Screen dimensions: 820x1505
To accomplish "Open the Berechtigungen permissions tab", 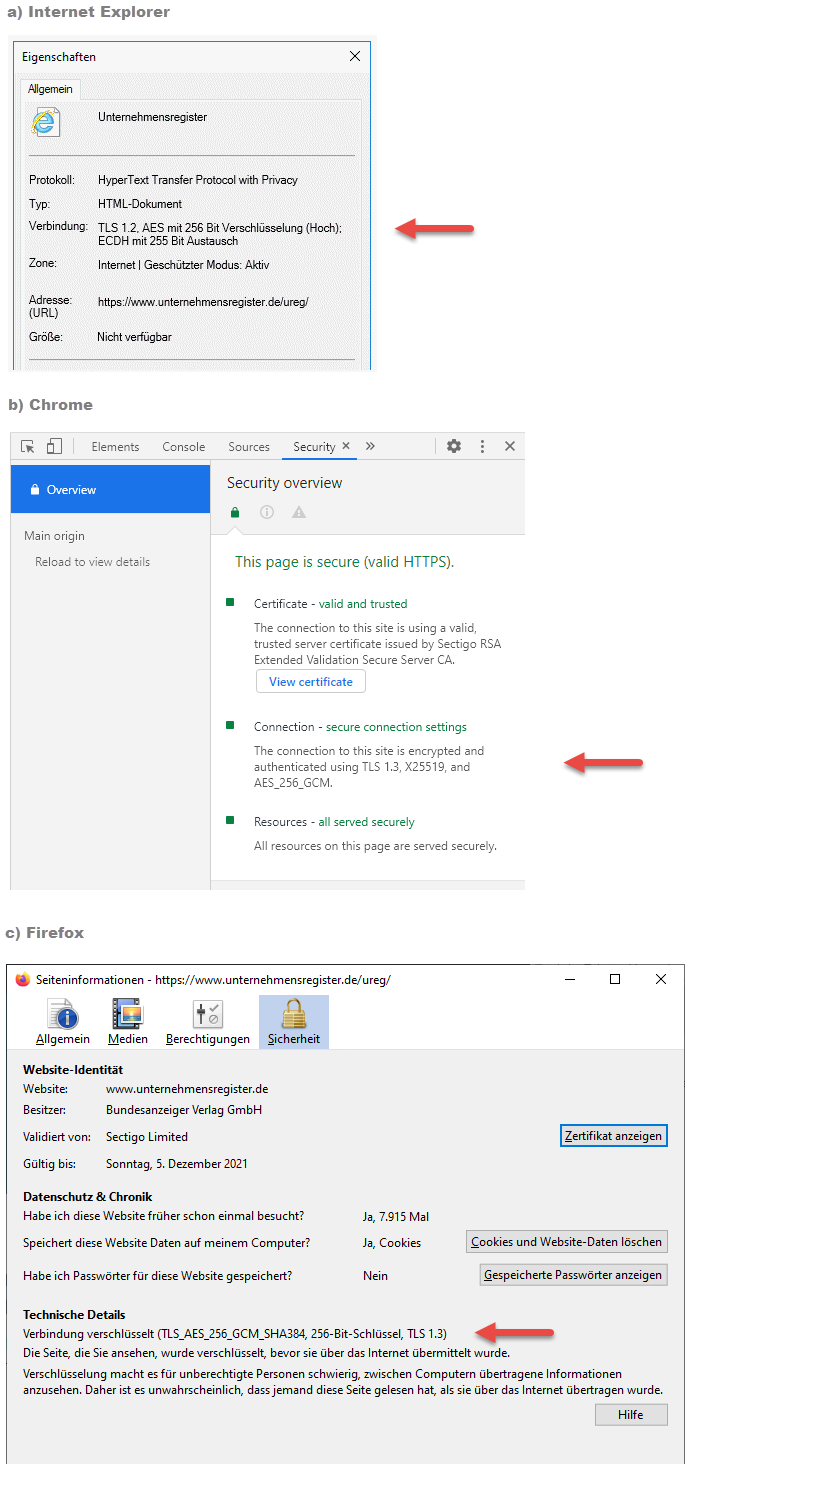I will click(x=208, y=1022).
